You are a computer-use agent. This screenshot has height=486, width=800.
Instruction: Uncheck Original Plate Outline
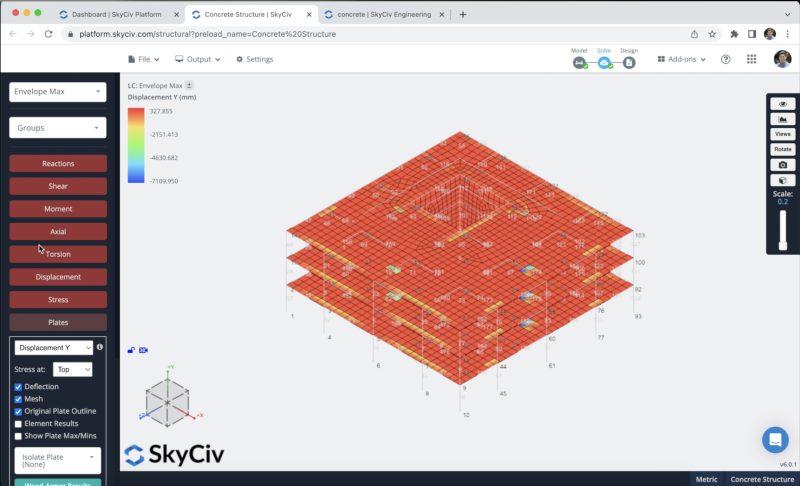(x=18, y=412)
